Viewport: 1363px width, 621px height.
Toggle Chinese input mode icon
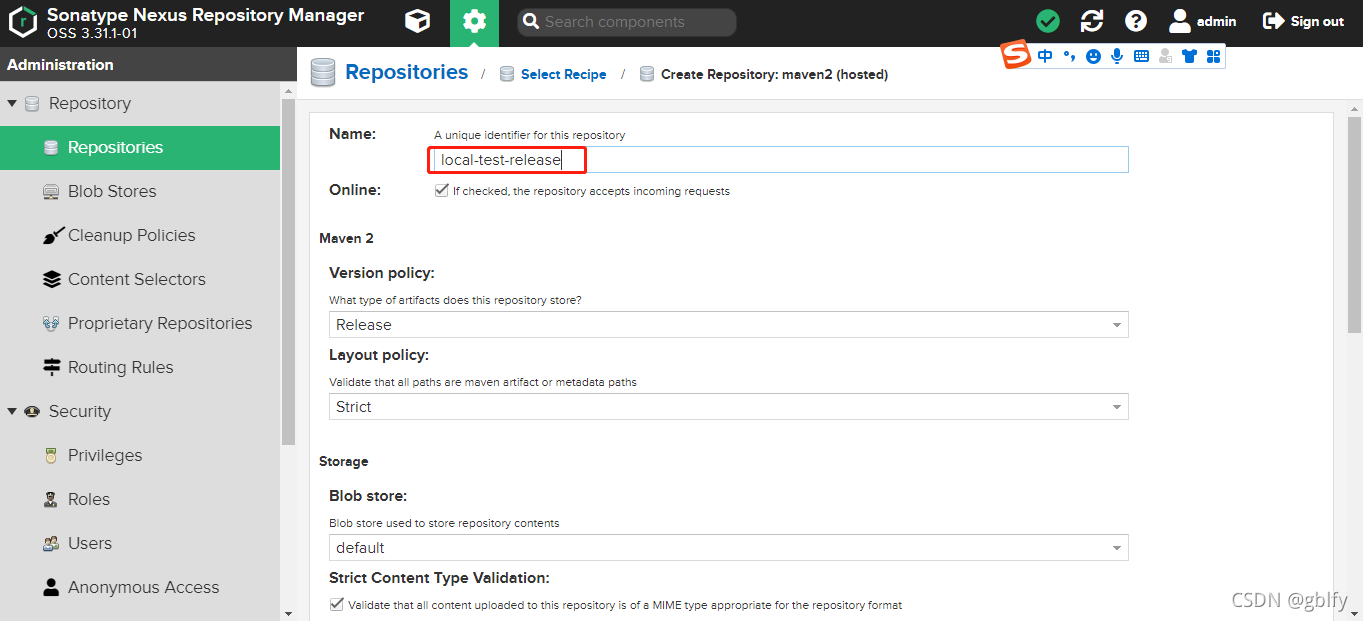tap(1045, 57)
